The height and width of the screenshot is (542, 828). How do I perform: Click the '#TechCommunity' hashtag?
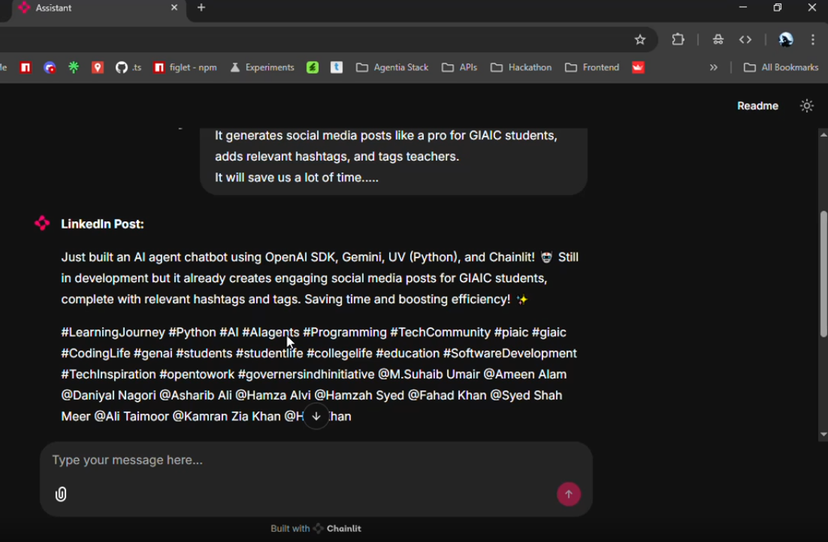pos(440,332)
